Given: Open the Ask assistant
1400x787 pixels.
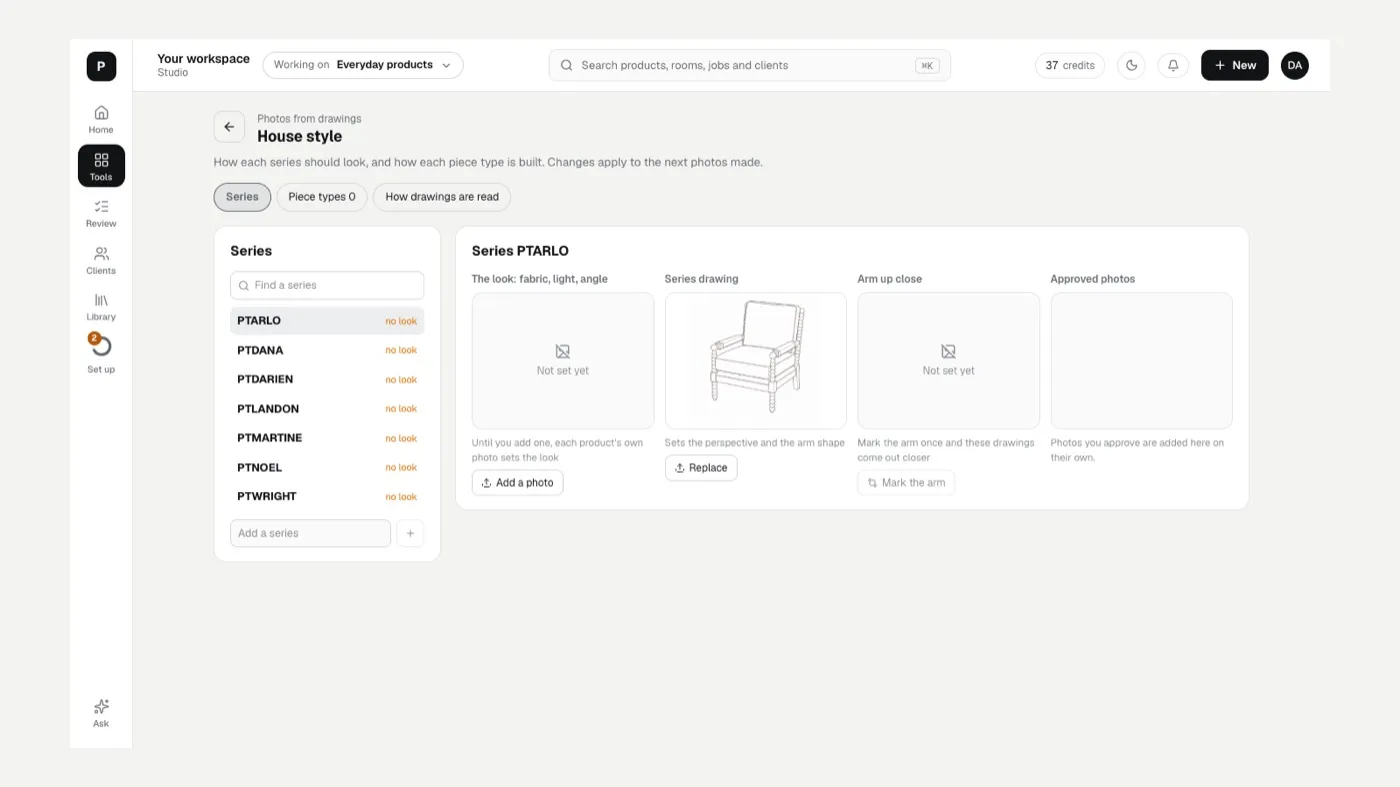Looking at the screenshot, I should [101, 713].
